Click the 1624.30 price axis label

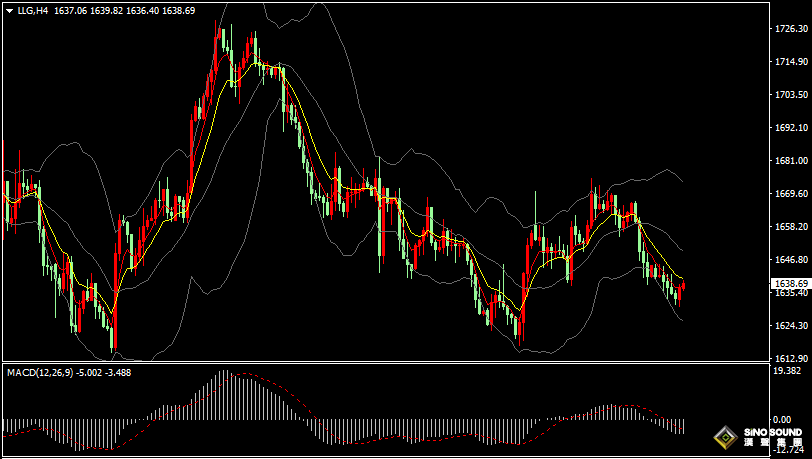(791, 326)
